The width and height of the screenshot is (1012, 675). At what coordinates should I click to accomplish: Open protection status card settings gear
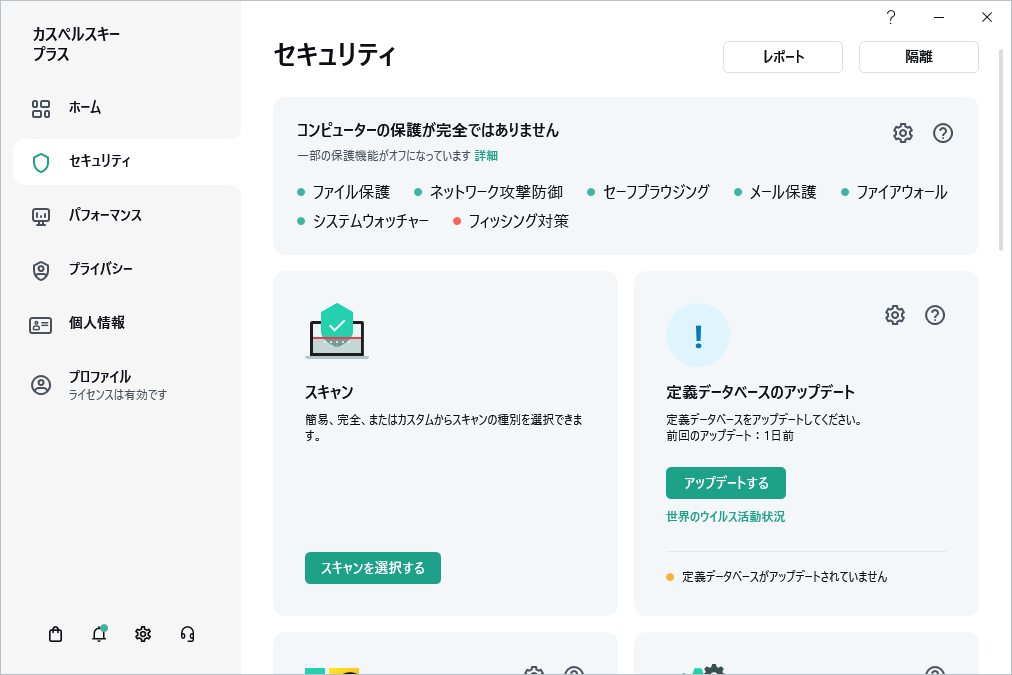(x=902, y=132)
